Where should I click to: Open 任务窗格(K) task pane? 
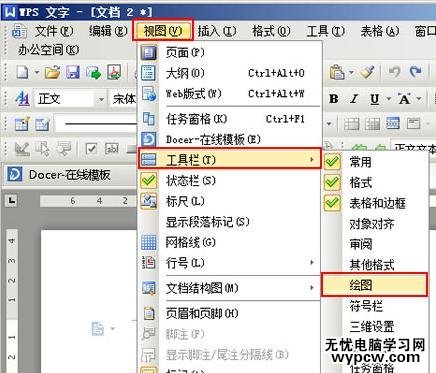point(230,119)
